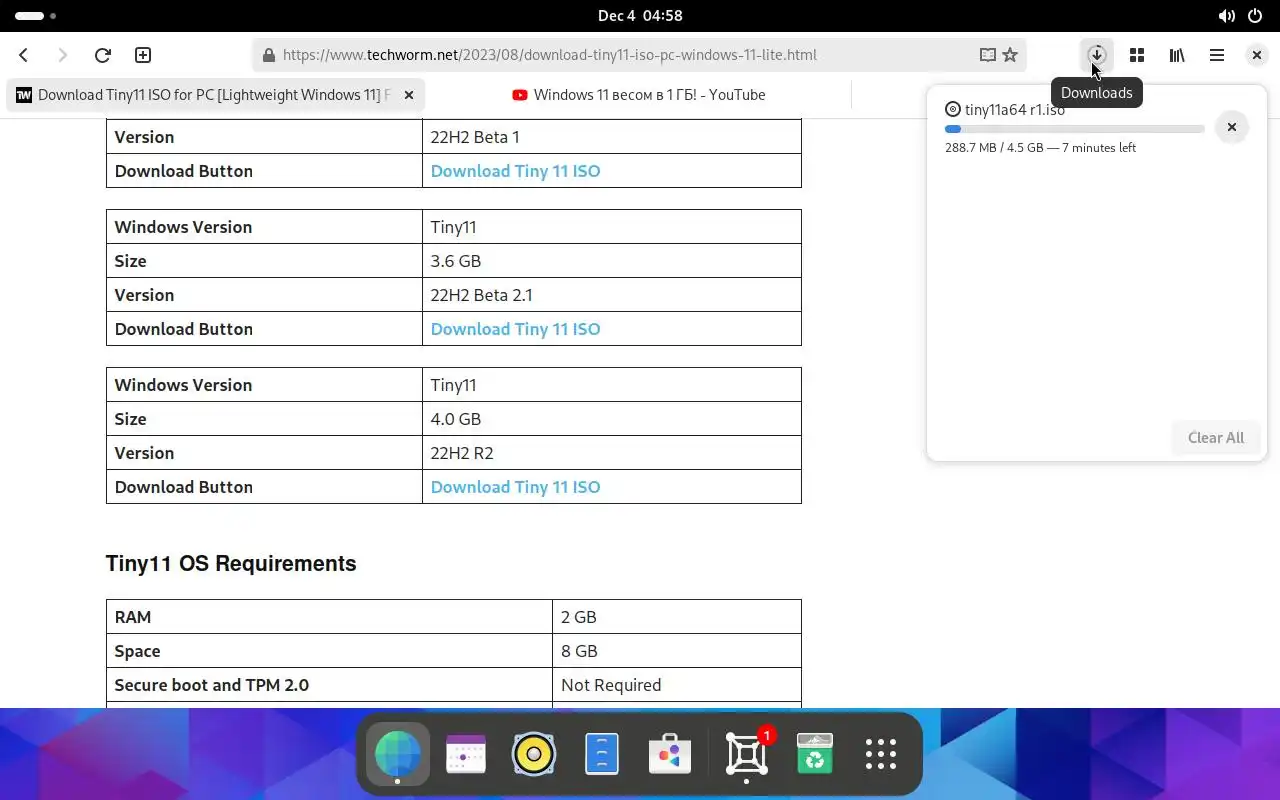Viewport: 1280px width, 800px height.
Task: Open the Downloads toolbar button
Action: point(1097,55)
